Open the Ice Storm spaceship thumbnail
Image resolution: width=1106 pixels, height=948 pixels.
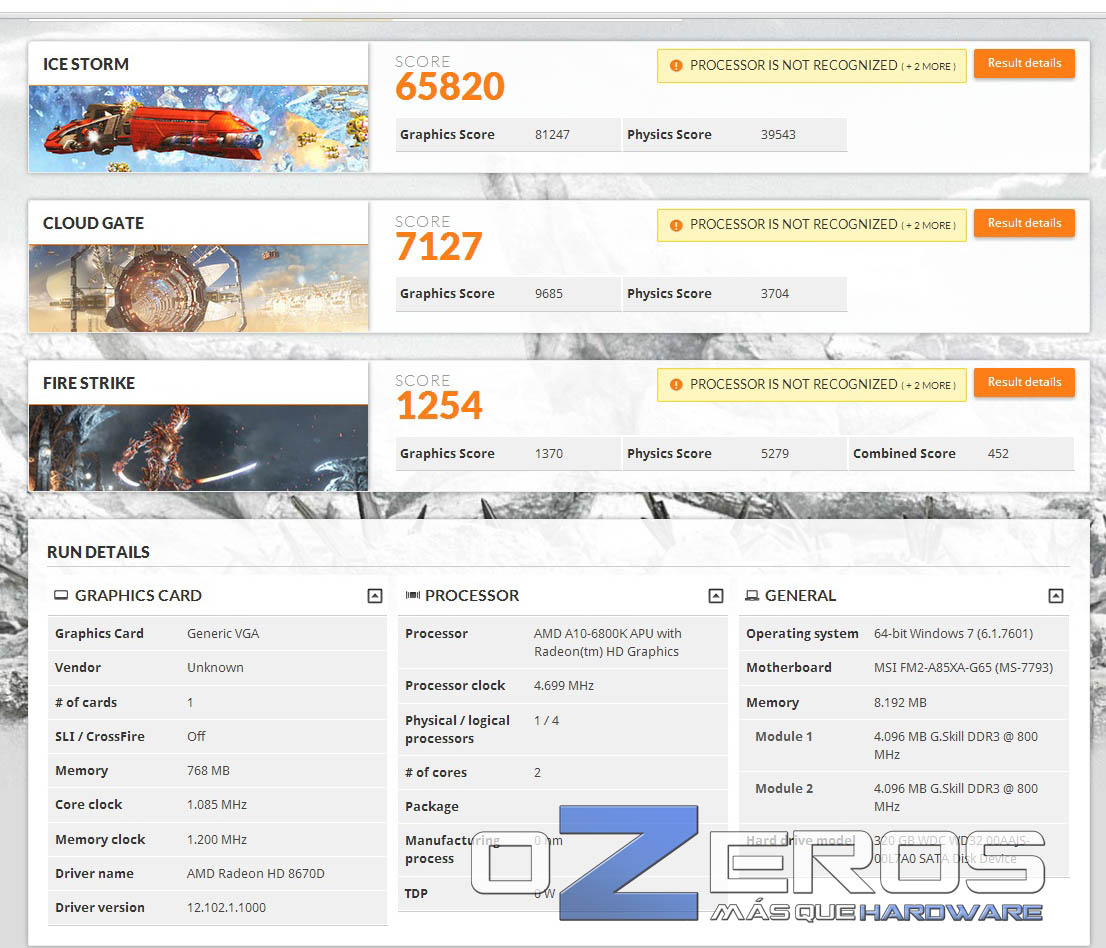[x=198, y=129]
